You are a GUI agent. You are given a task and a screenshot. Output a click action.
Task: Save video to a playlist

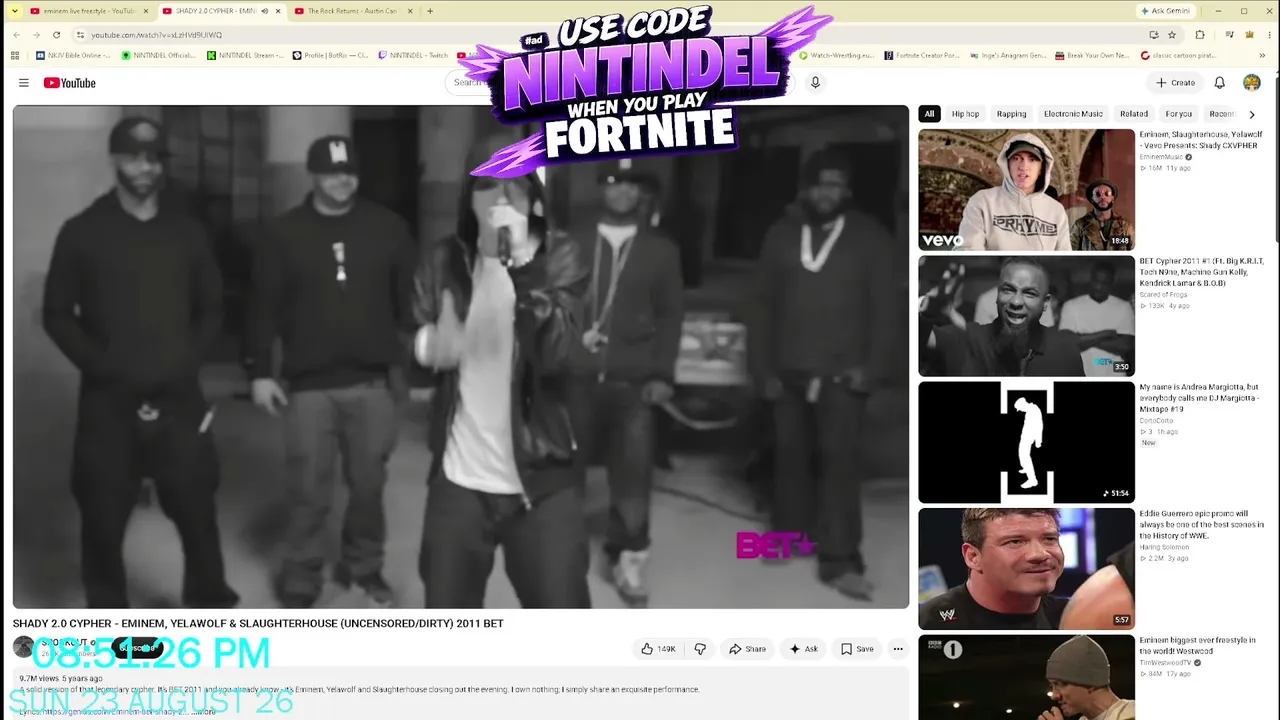tap(857, 649)
